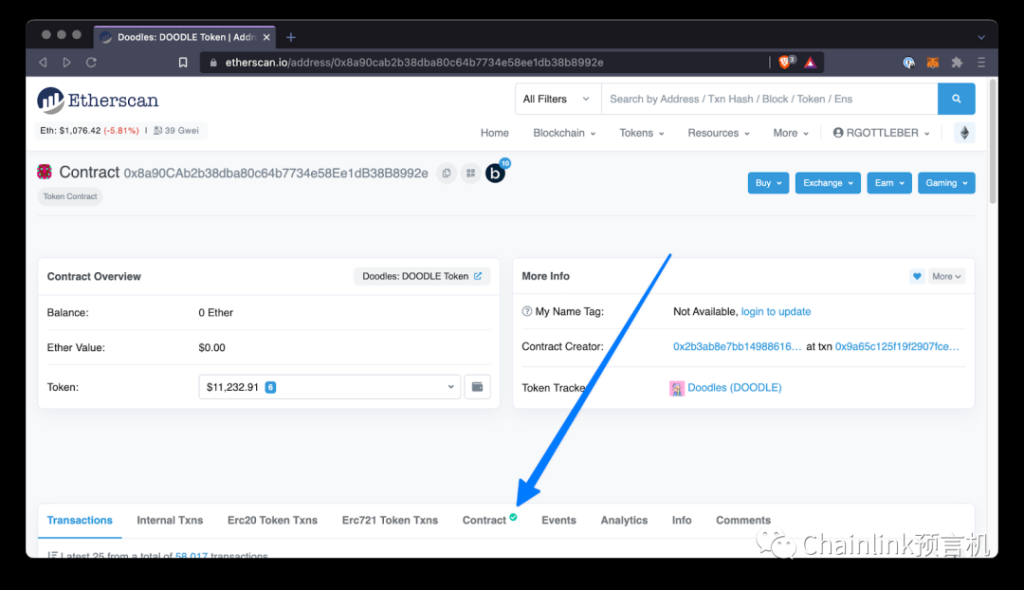The height and width of the screenshot is (590, 1024).
Task: Bookmark this page in the toolbar
Action: [183, 62]
